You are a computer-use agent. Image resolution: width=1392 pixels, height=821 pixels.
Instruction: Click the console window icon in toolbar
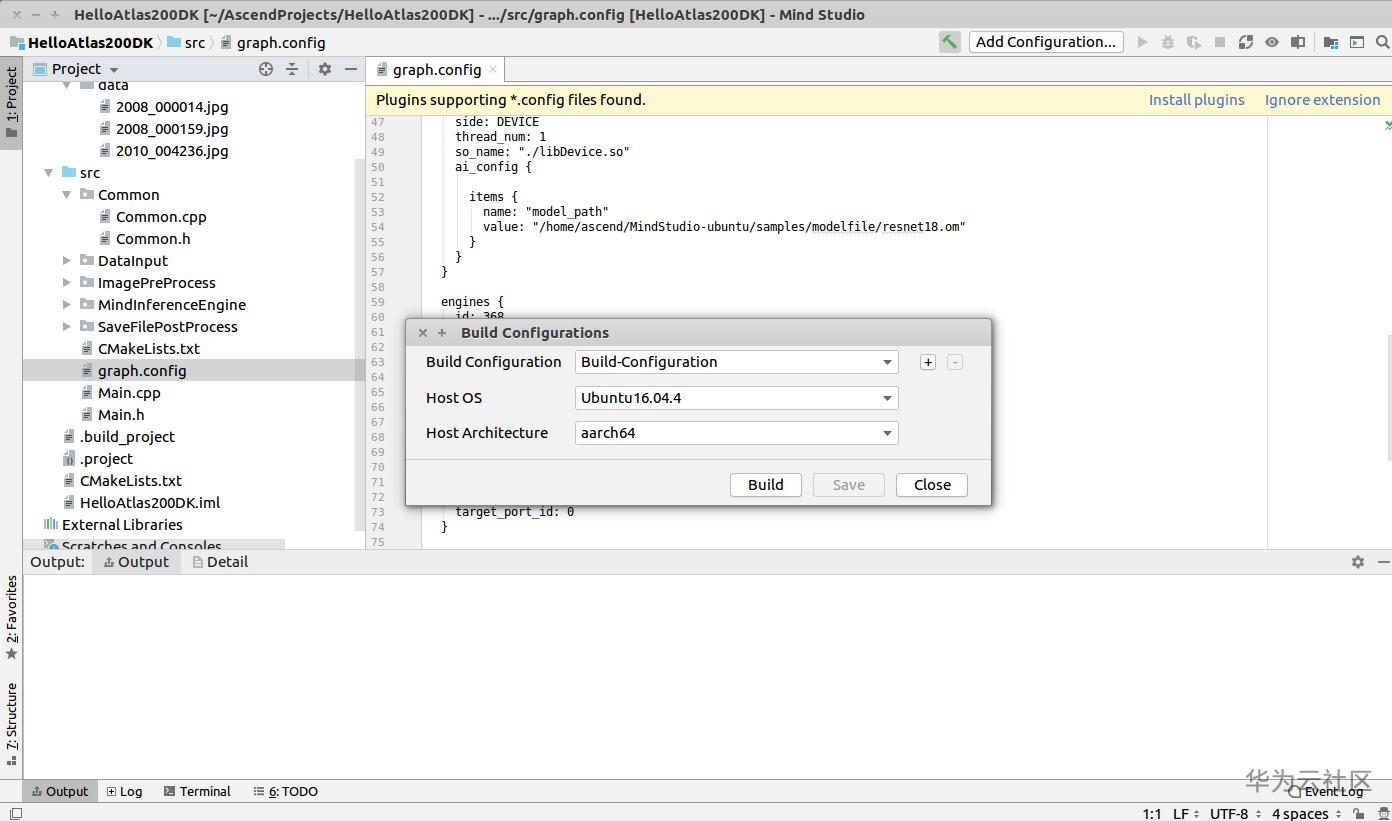[x=1357, y=42]
